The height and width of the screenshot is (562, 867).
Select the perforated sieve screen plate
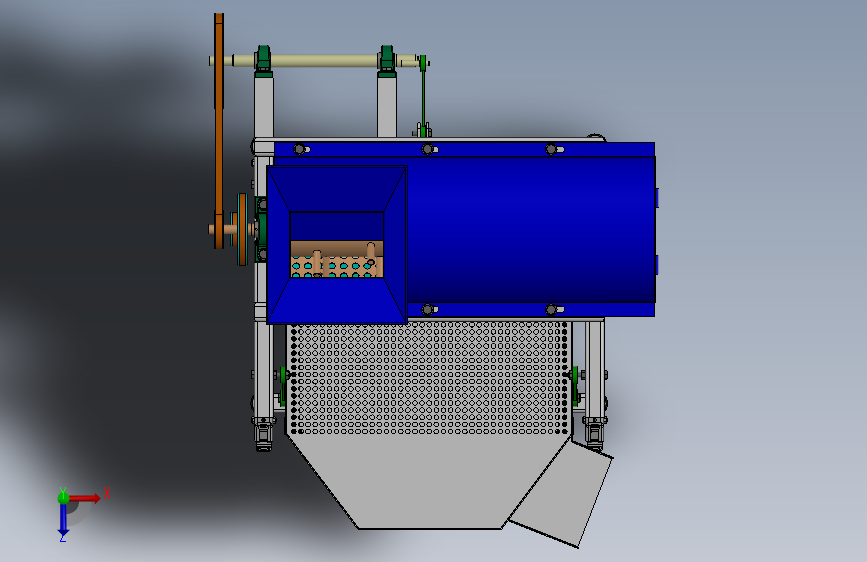[x=429, y=379]
